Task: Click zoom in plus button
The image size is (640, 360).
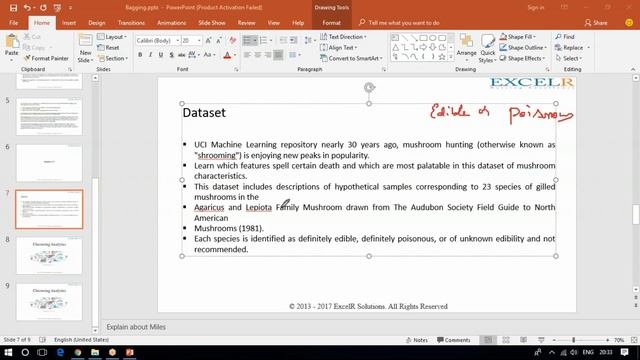Action: click(607, 340)
